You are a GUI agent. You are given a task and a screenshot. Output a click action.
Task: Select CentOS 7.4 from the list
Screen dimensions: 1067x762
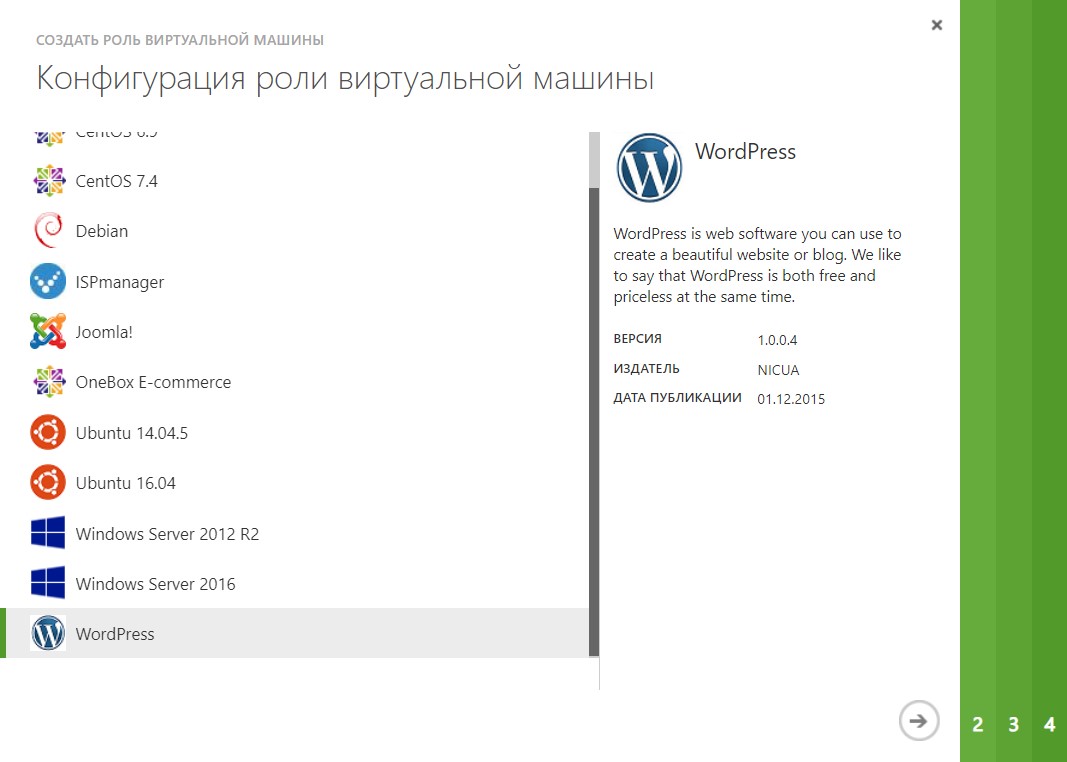(295, 181)
